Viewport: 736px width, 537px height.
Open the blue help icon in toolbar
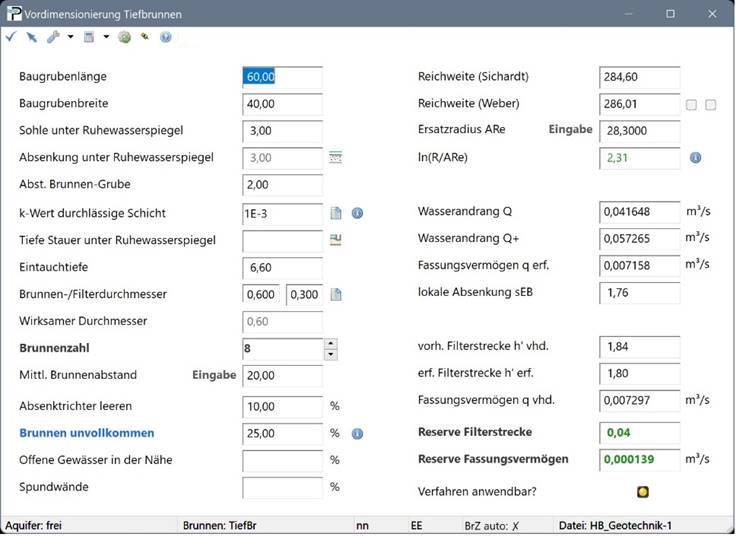tap(166, 37)
